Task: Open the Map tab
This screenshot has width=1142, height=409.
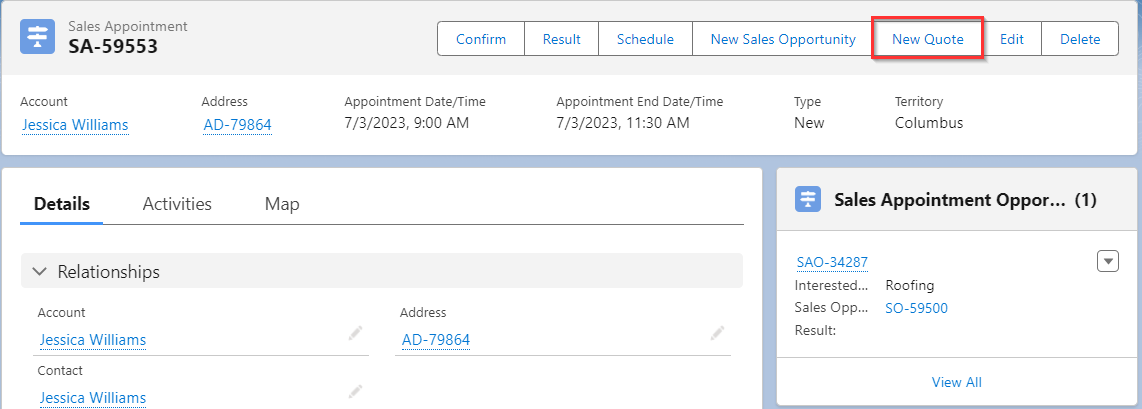Action: (282, 204)
